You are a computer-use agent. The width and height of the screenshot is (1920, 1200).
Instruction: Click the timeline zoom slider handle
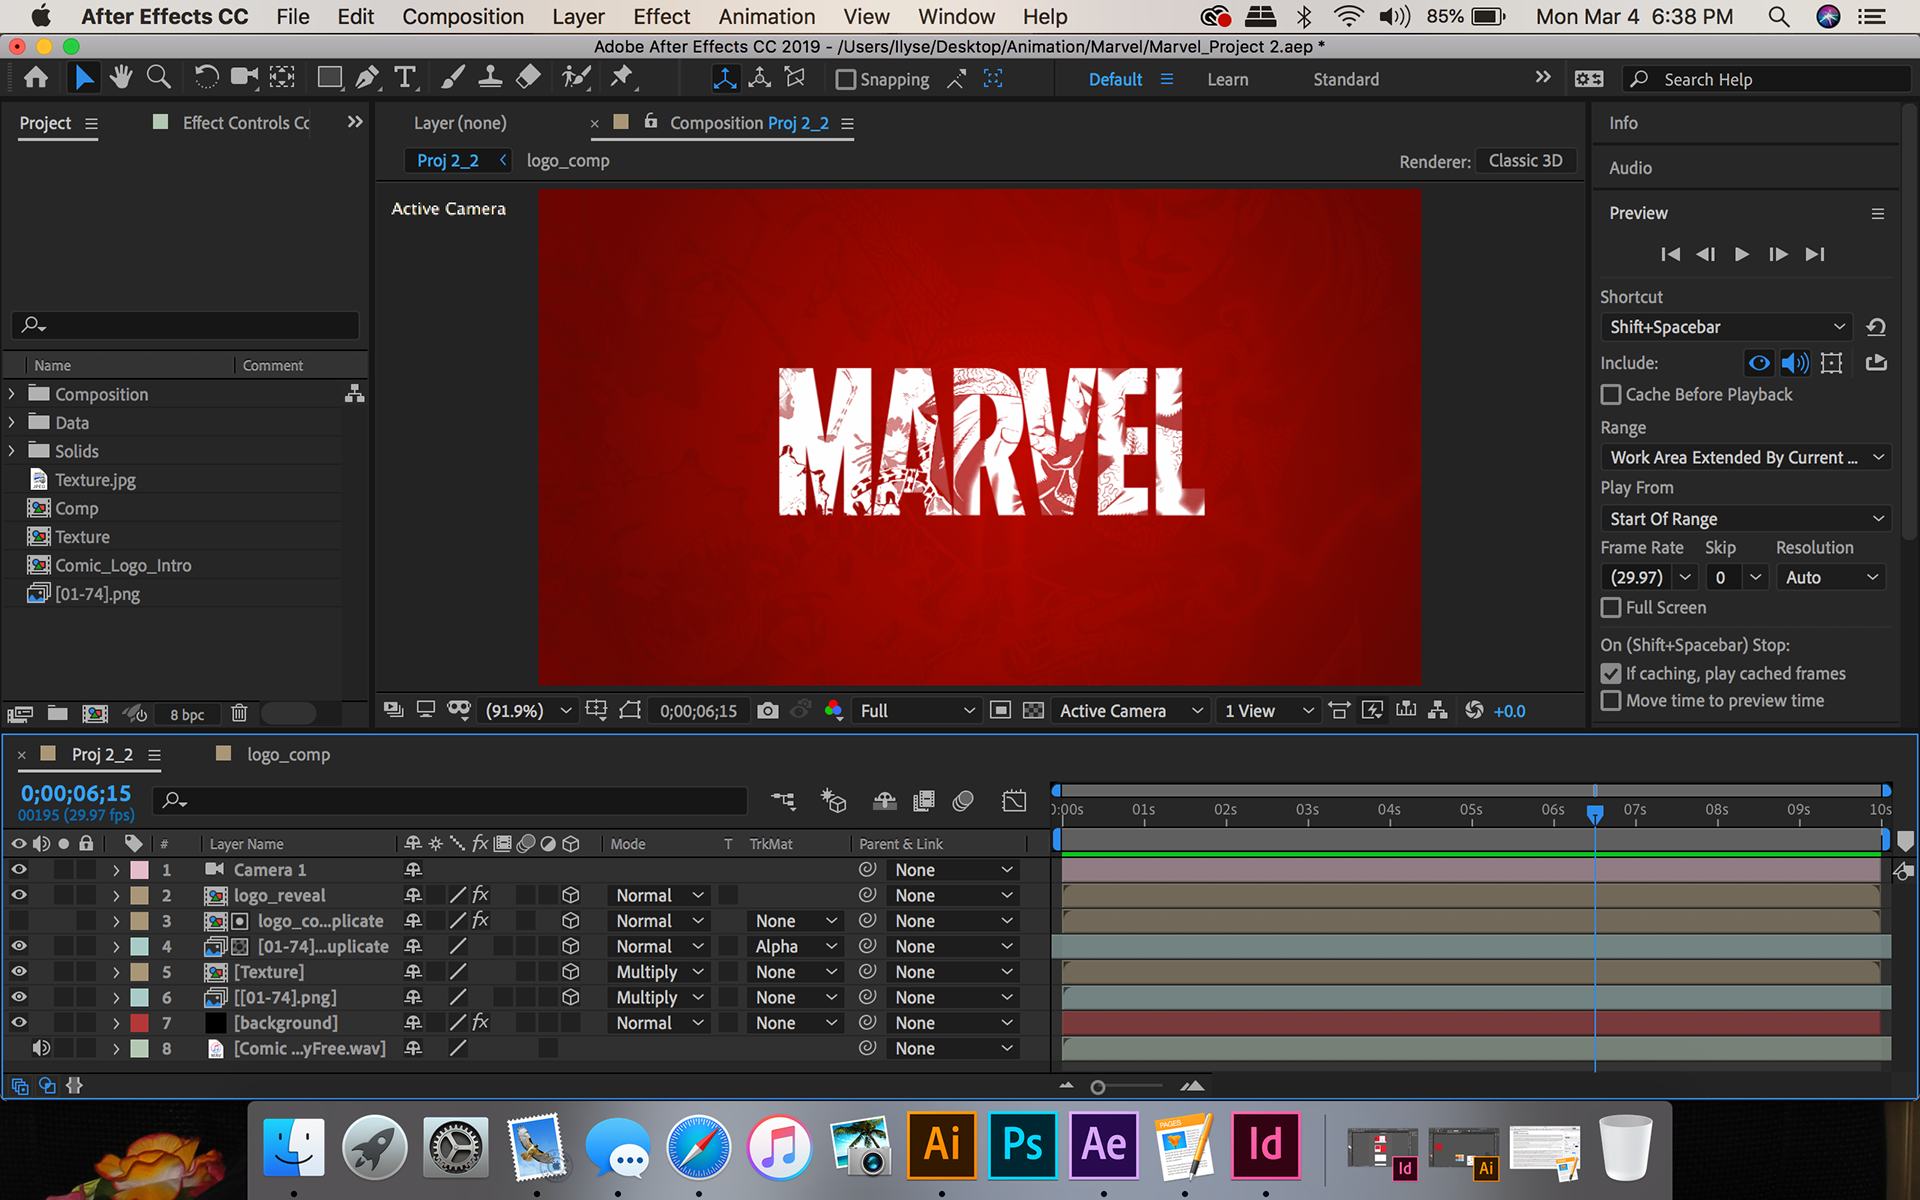point(1098,1087)
